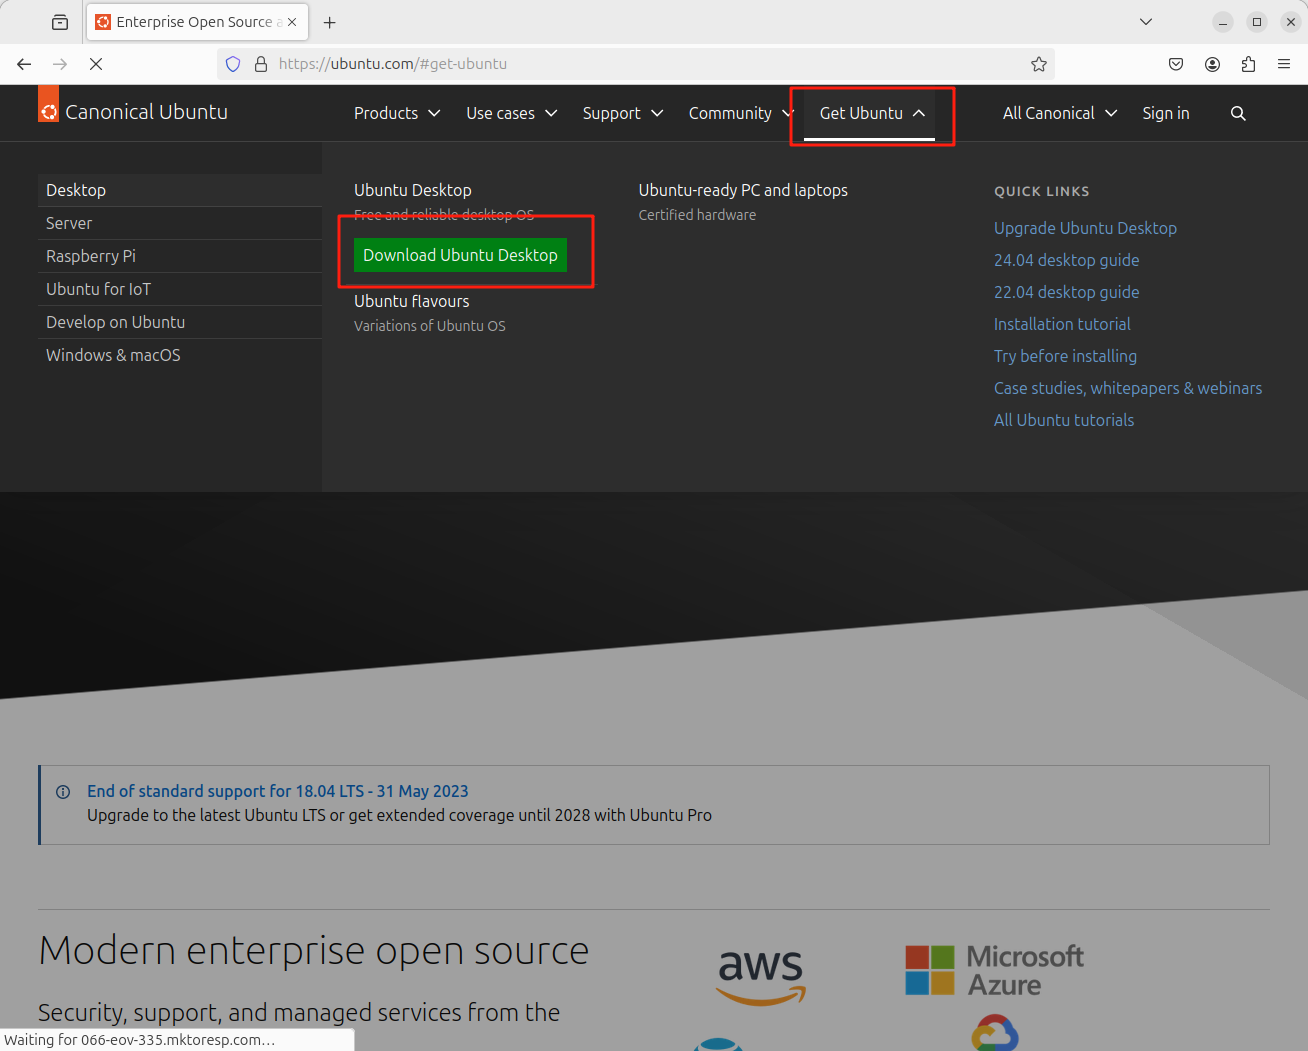Click the Sign in link
This screenshot has width=1308, height=1051.
click(x=1166, y=113)
